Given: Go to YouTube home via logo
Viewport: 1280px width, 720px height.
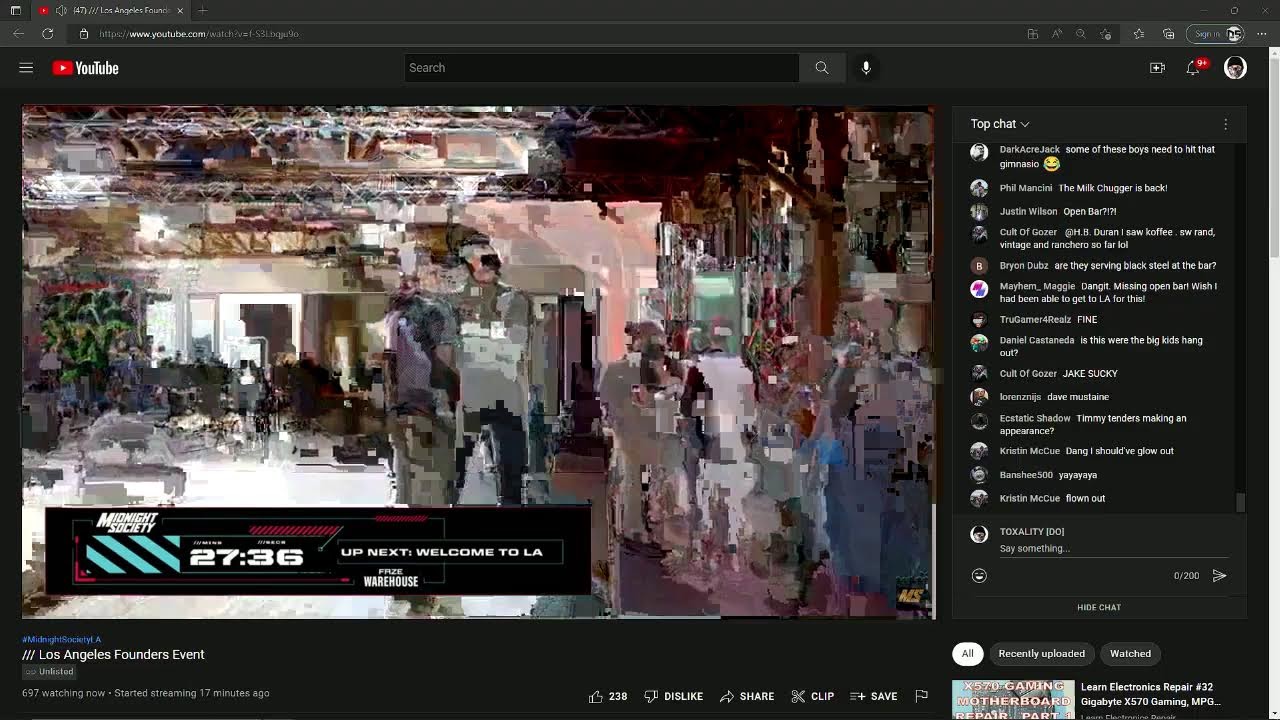Looking at the screenshot, I should 86,68.
